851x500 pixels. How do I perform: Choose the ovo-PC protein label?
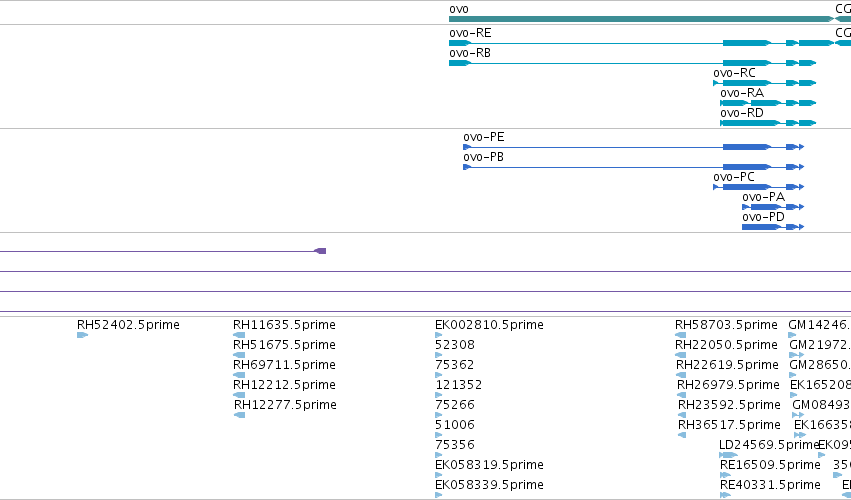(734, 178)
